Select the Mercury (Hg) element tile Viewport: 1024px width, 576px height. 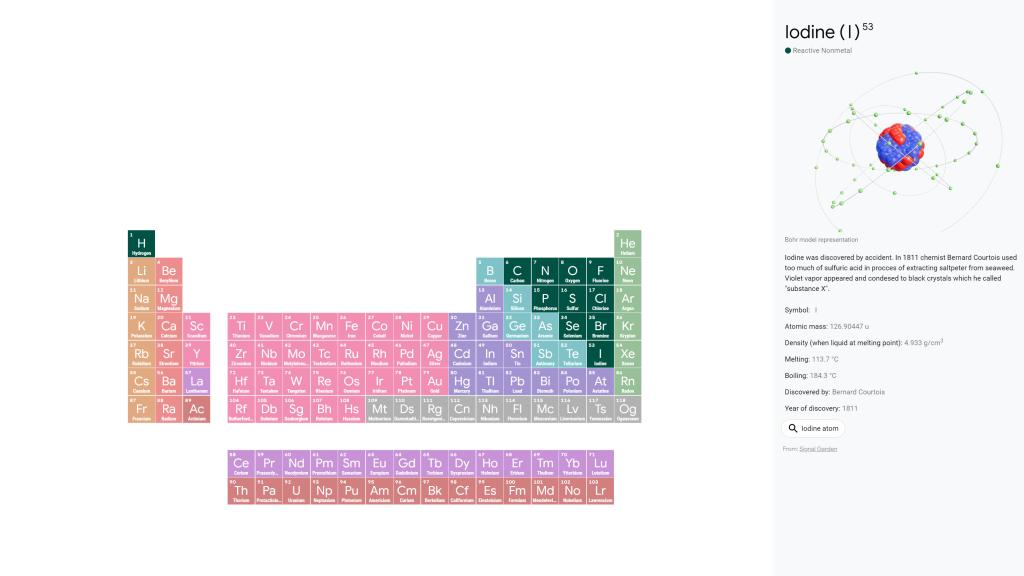462,382
